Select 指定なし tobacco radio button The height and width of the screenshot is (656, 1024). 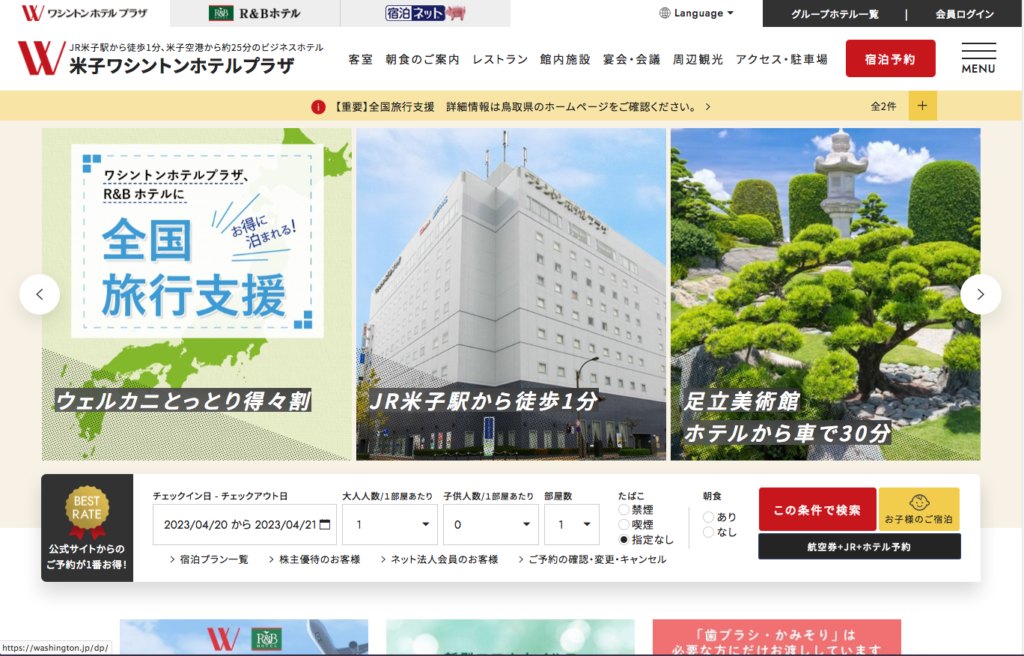click(x=624, y=539)
